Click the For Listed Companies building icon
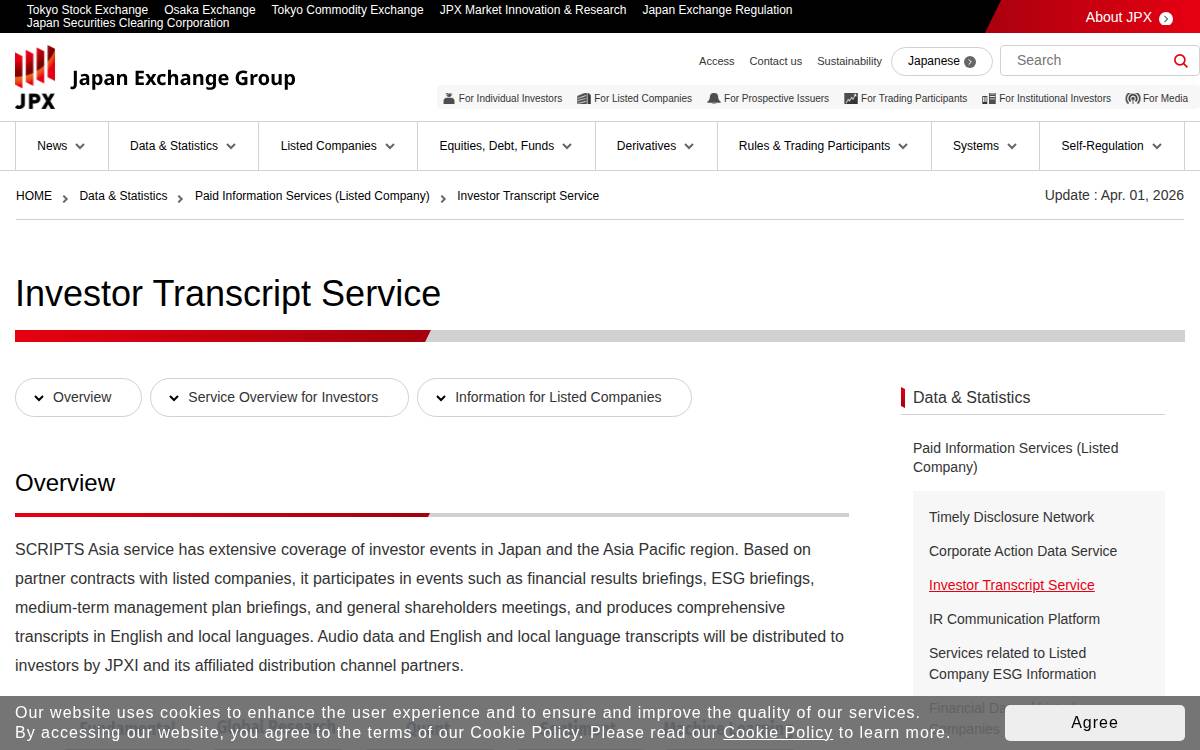 tap(584, 98)
